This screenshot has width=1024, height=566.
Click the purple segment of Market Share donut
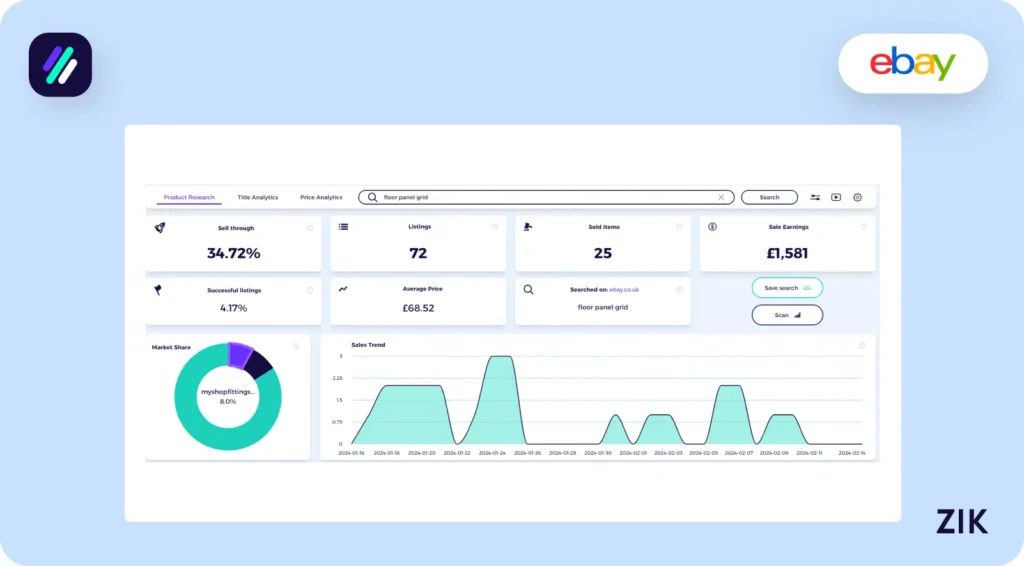coord(239,353)
